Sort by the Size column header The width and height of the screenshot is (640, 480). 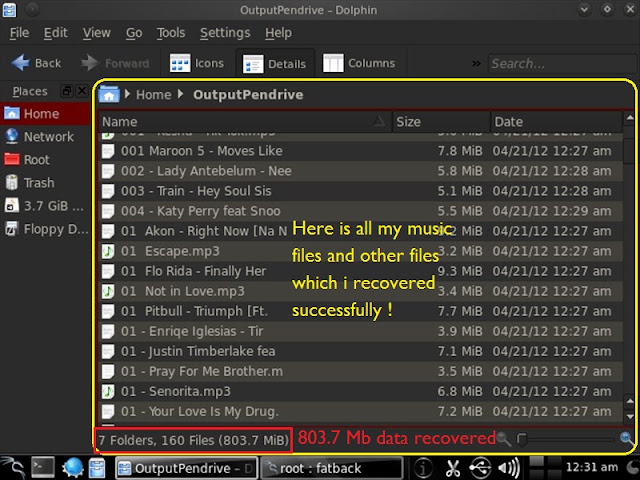pyautogui.click(x=441, y=122)
